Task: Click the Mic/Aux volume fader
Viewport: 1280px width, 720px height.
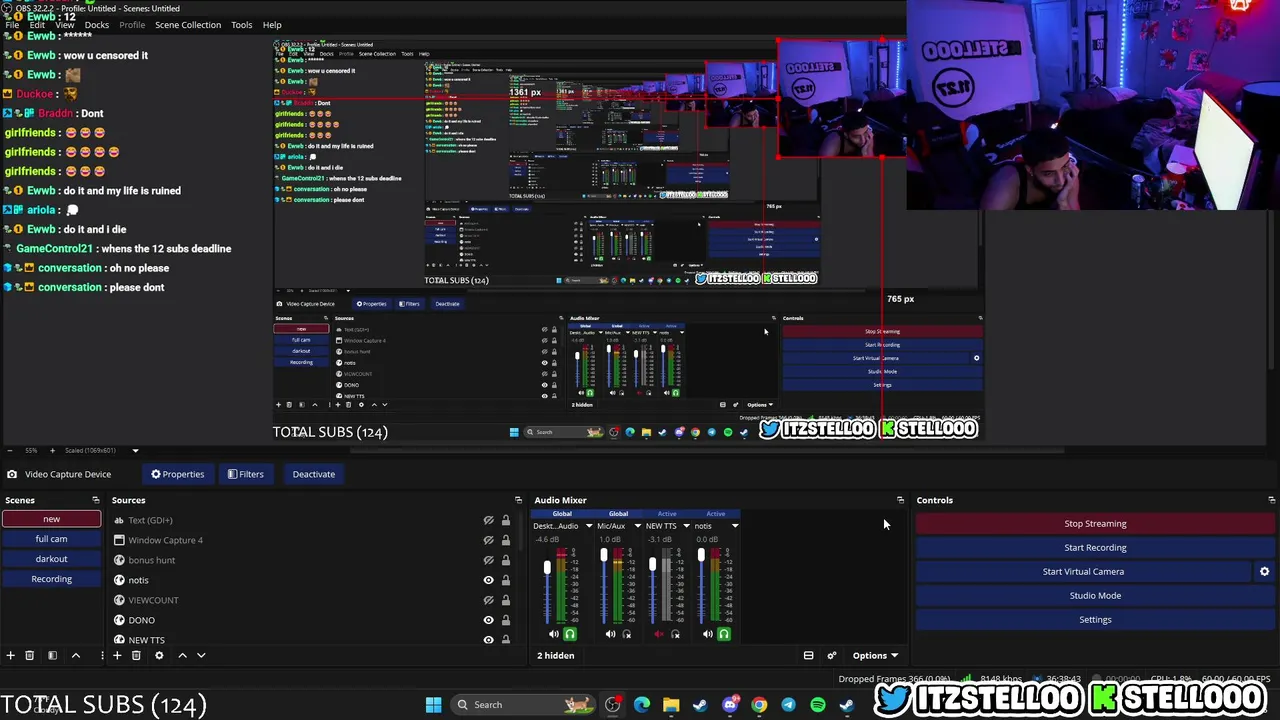Action: [x=603, y=555]
